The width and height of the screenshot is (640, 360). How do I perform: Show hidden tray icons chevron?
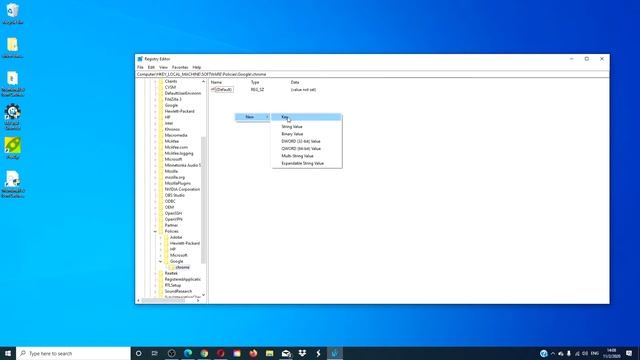tap(553, 353)
